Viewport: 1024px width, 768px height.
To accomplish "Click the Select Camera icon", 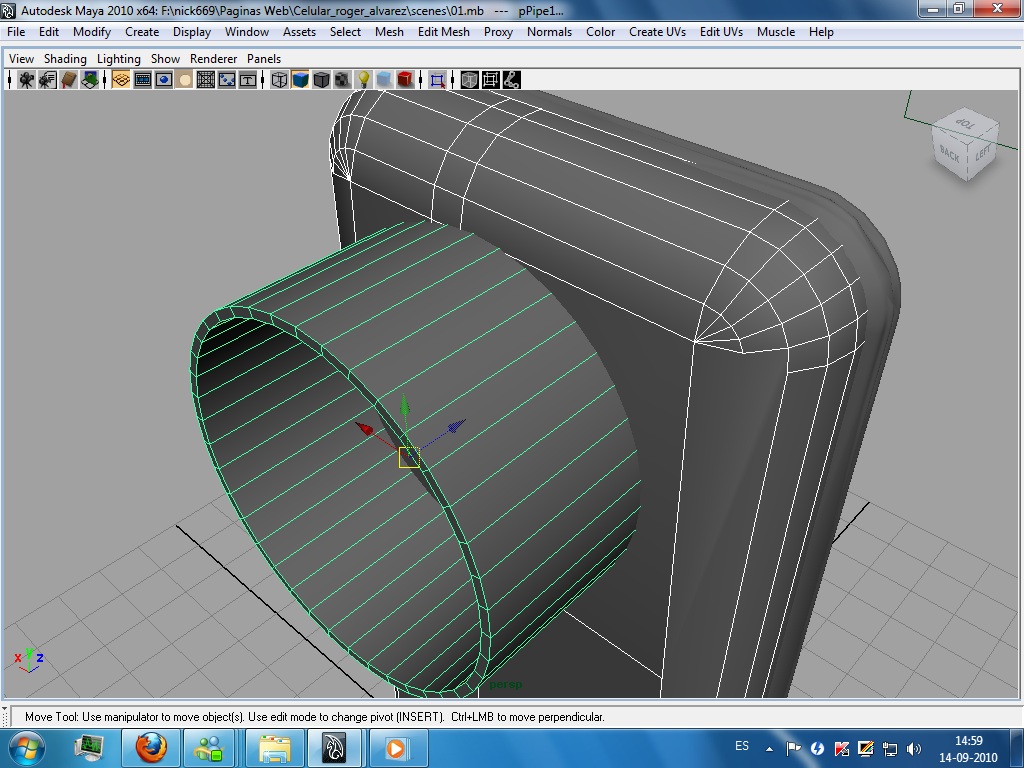I will coord(26,80).
